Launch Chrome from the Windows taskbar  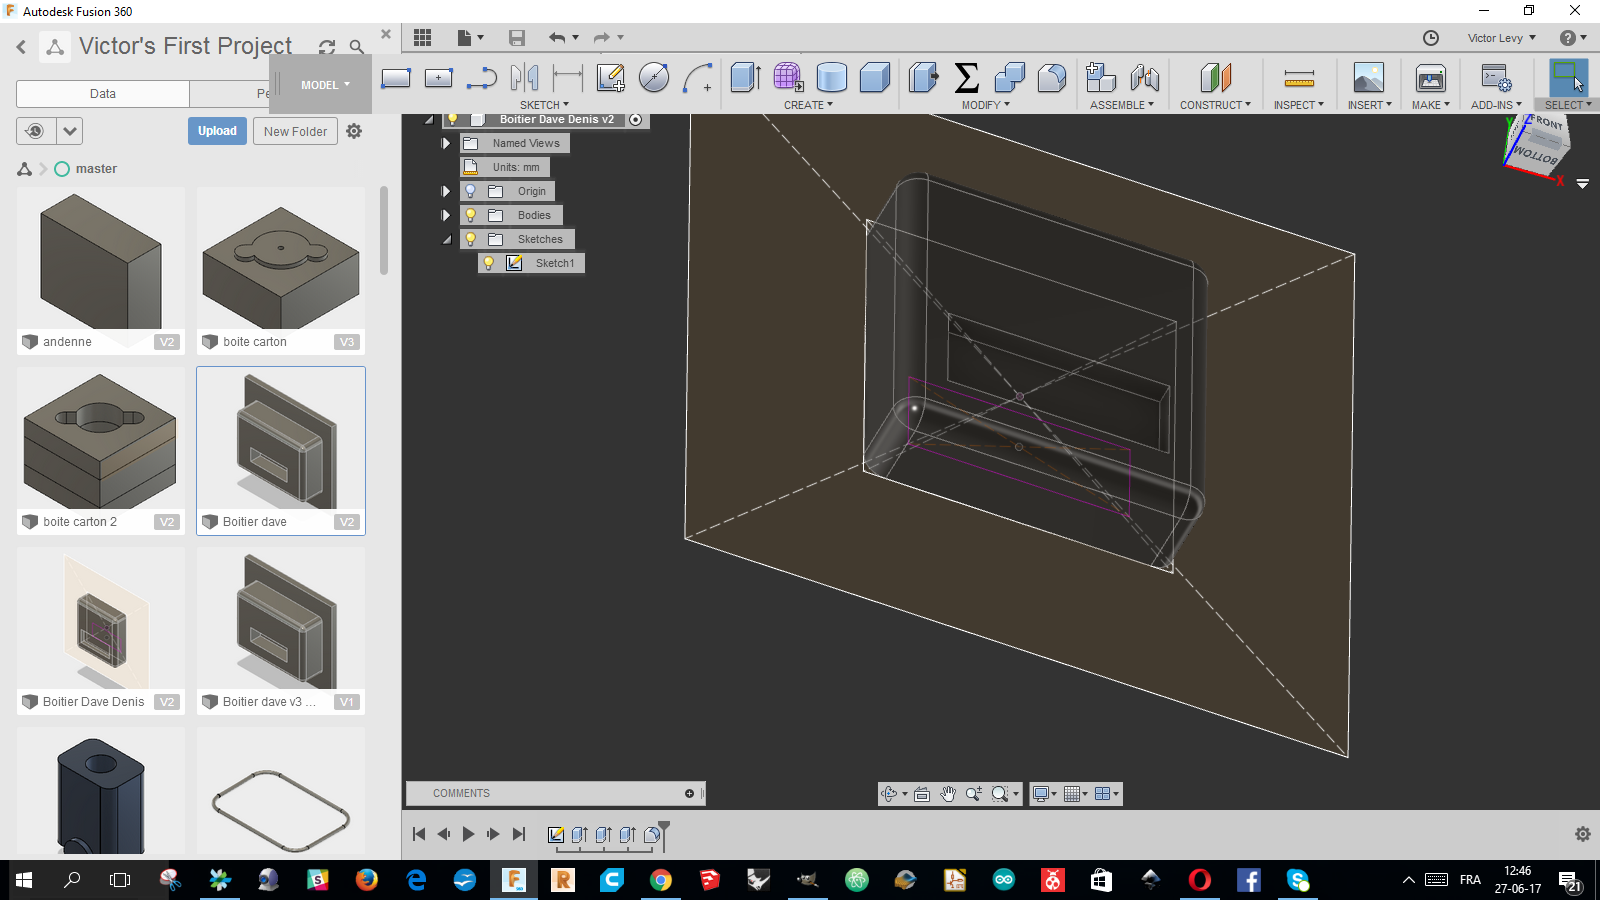[x=660, y=880]
